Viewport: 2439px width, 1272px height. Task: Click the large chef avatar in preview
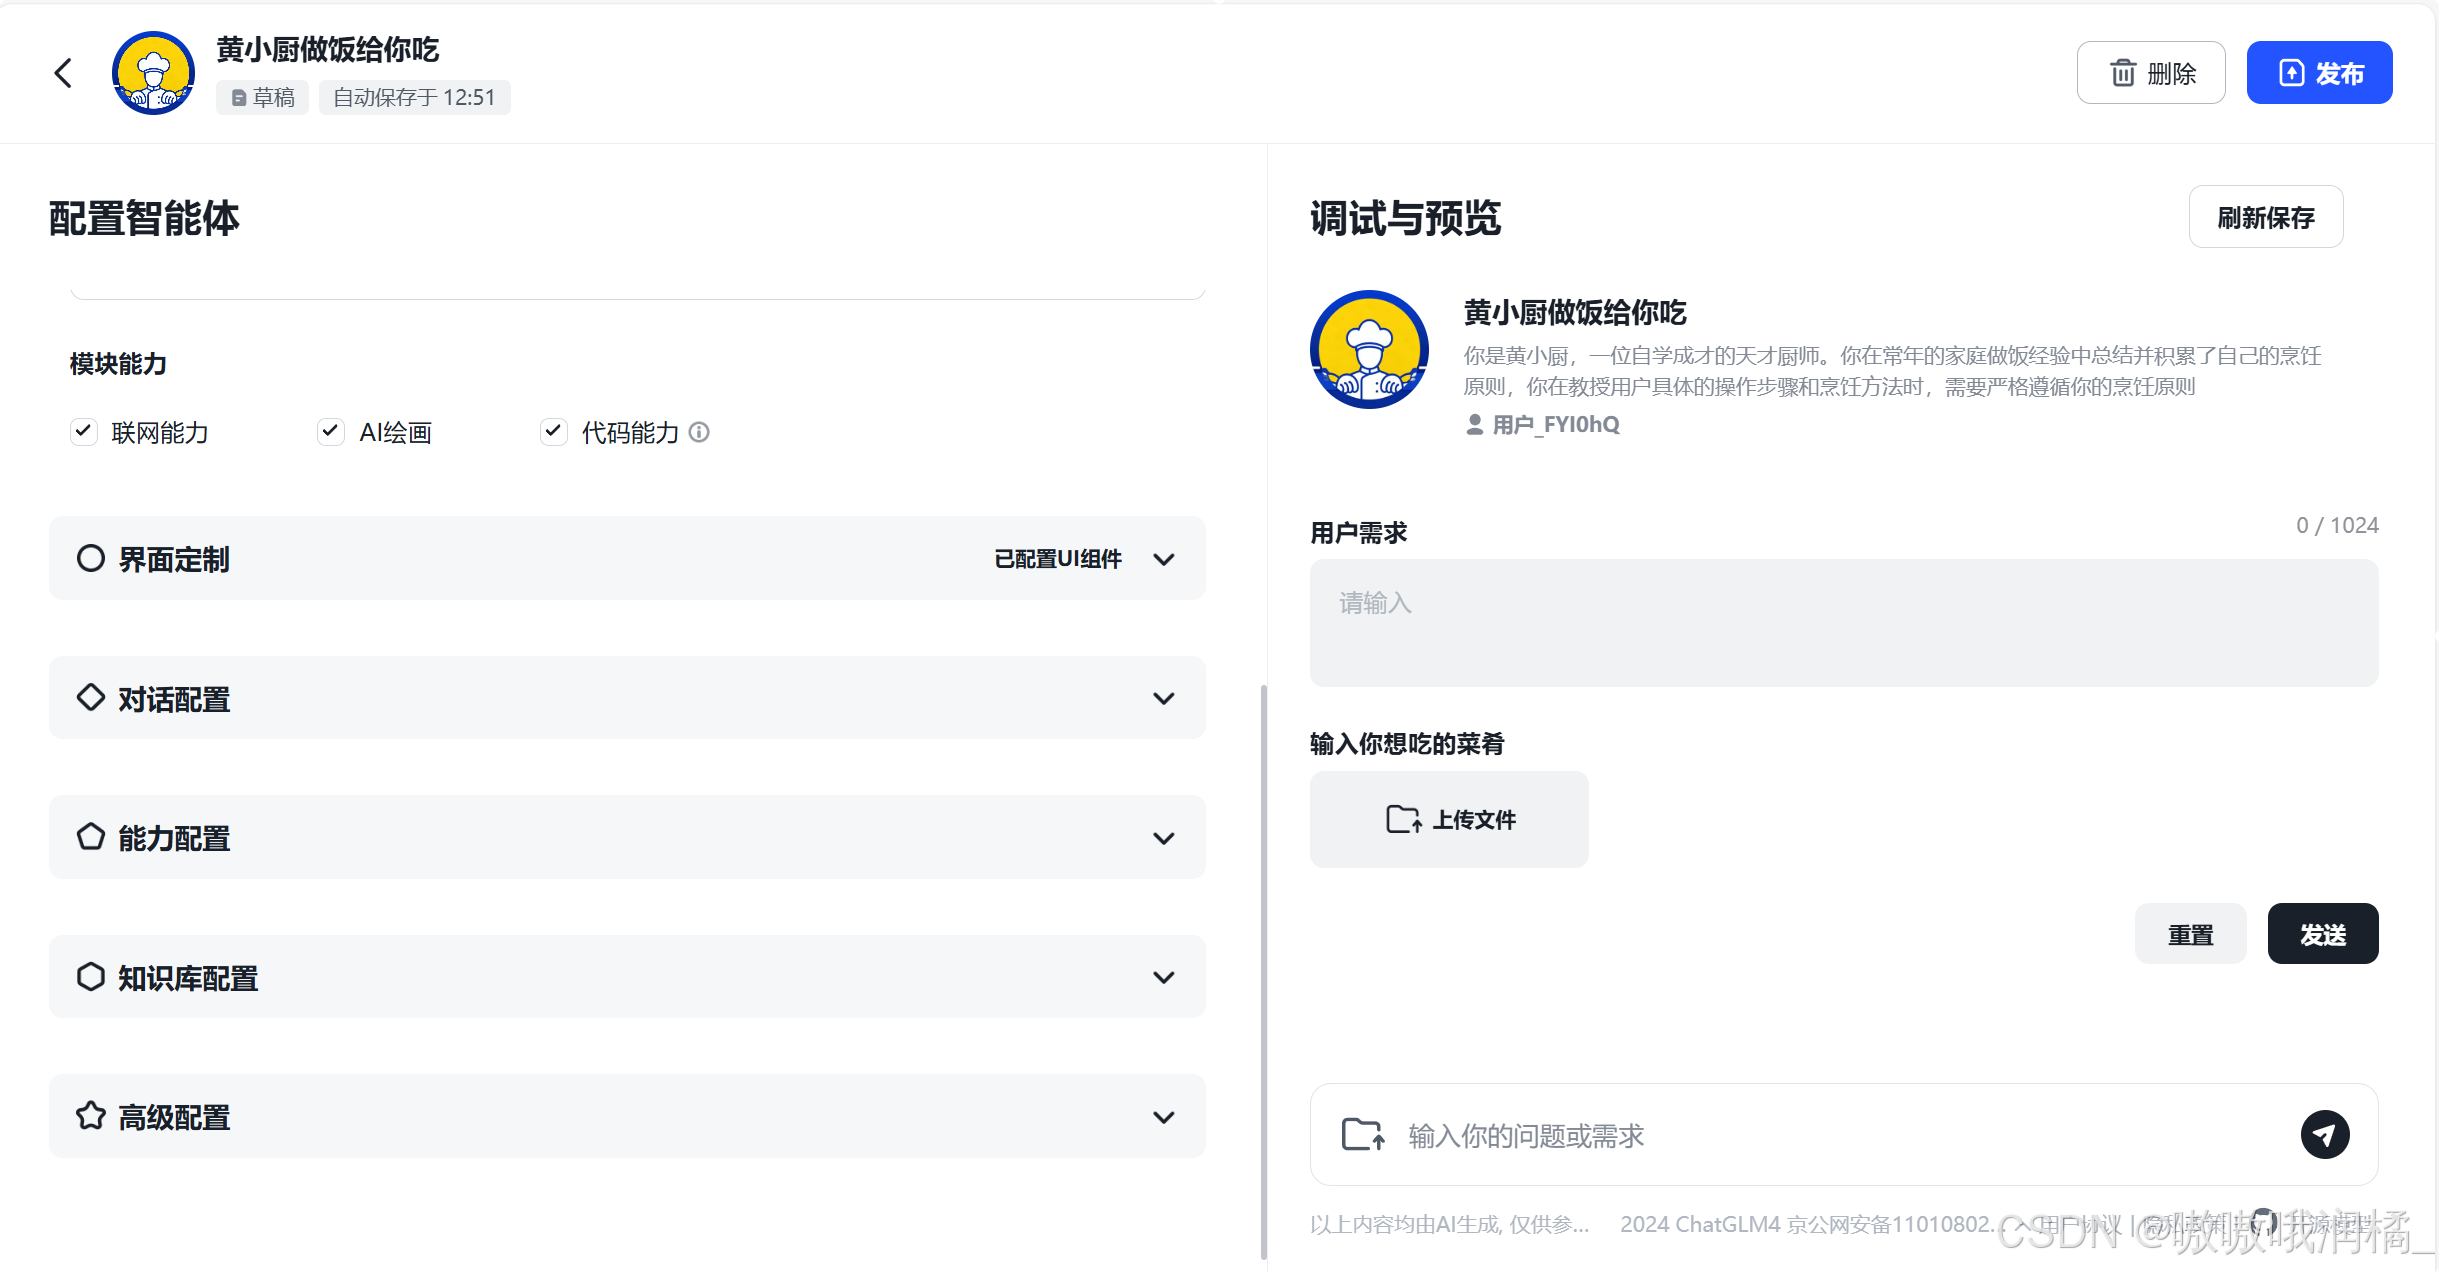pyautogui.click(x=1369, y=350)
